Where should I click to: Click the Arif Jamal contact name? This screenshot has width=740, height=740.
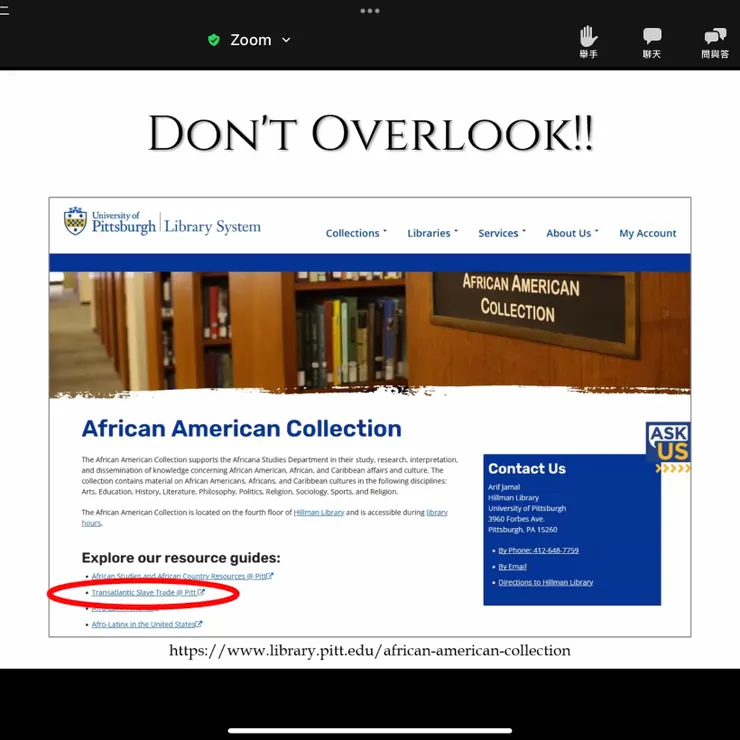504,487
